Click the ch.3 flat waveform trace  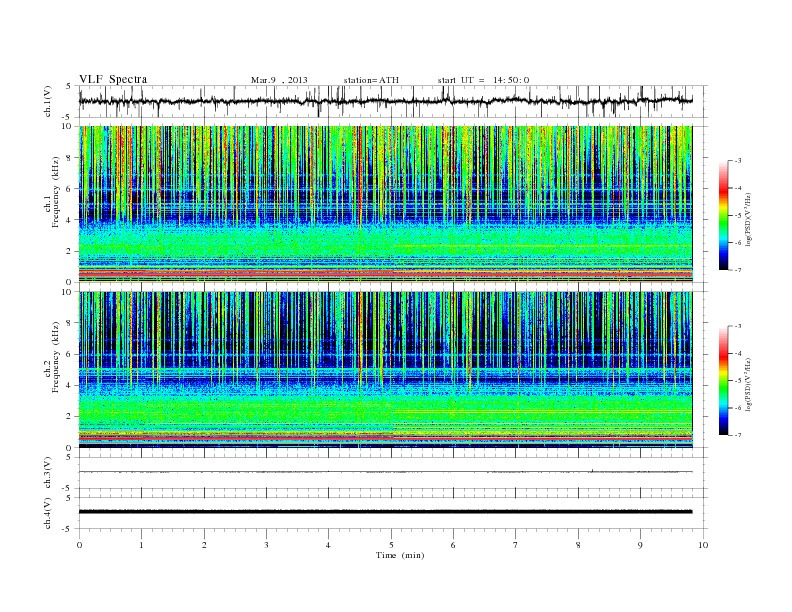385,472
